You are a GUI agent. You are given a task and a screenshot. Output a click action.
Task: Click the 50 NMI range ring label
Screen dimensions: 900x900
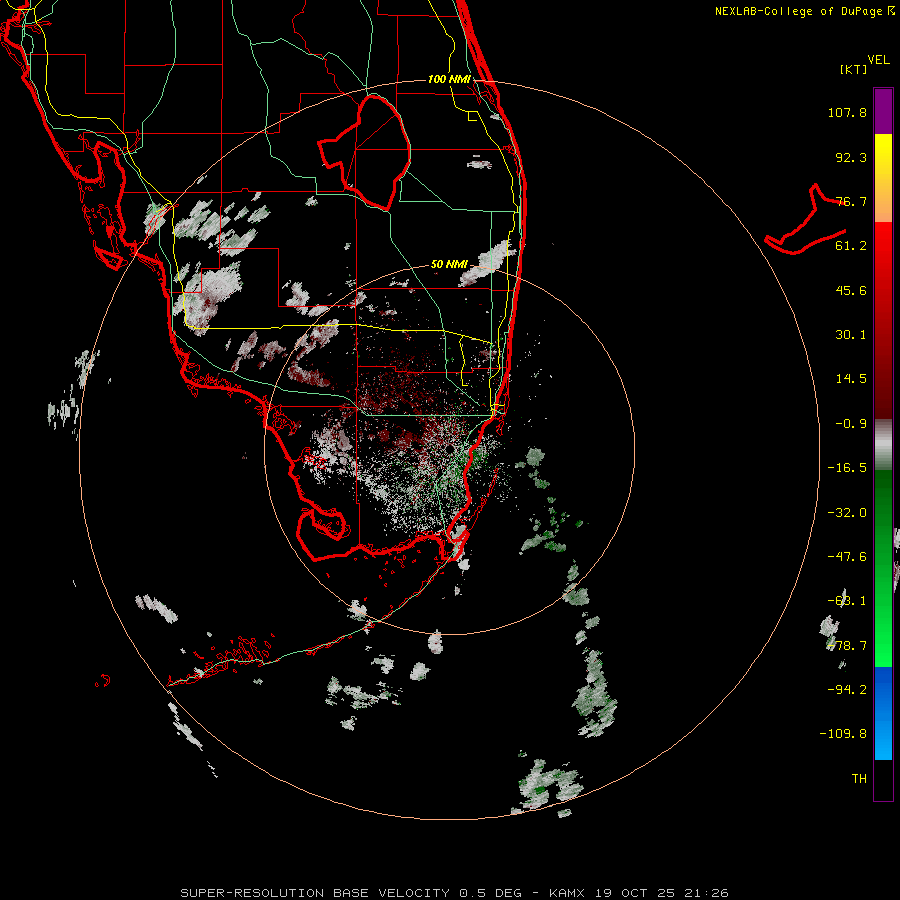click(x=449, y=265)
